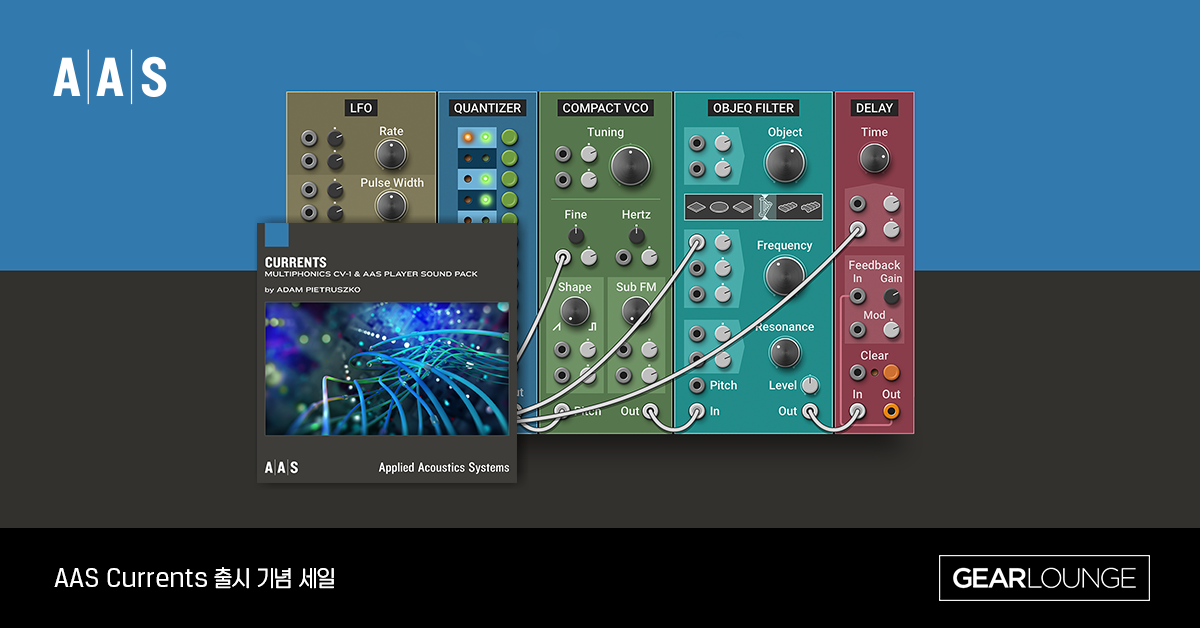Select the oval membrane object icon
The height and width of the screenshot is (628, 1200).
pos(719,207)
